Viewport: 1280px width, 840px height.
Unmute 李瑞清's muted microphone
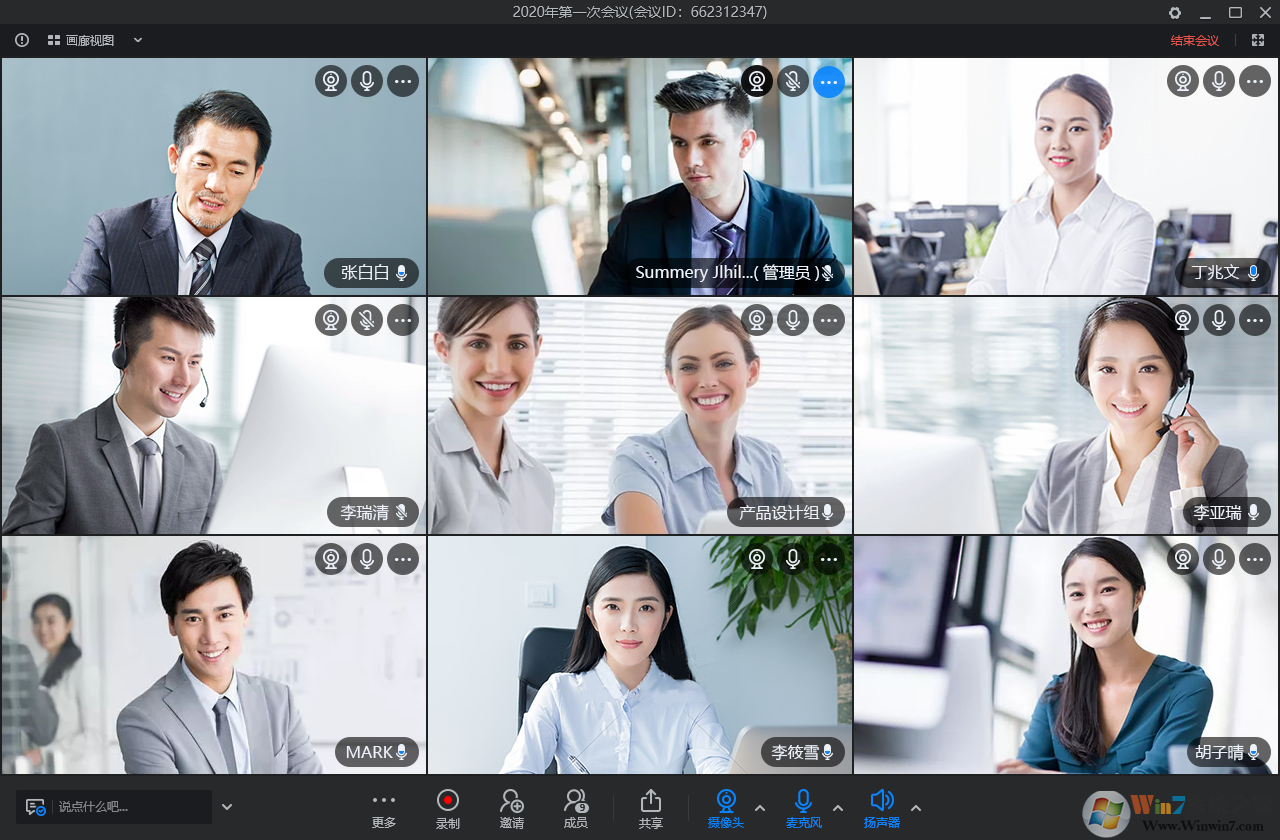pos(367,320)
